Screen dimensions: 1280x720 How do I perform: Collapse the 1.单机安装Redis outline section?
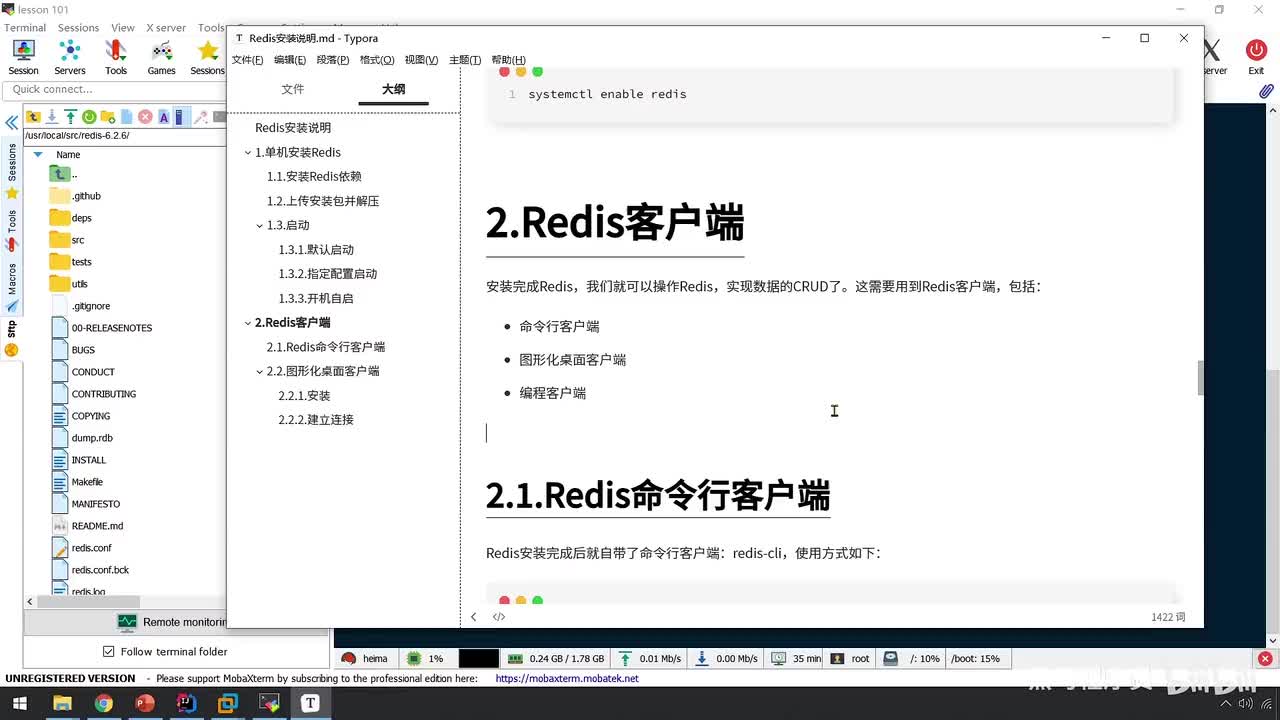[x=247, y=153]
